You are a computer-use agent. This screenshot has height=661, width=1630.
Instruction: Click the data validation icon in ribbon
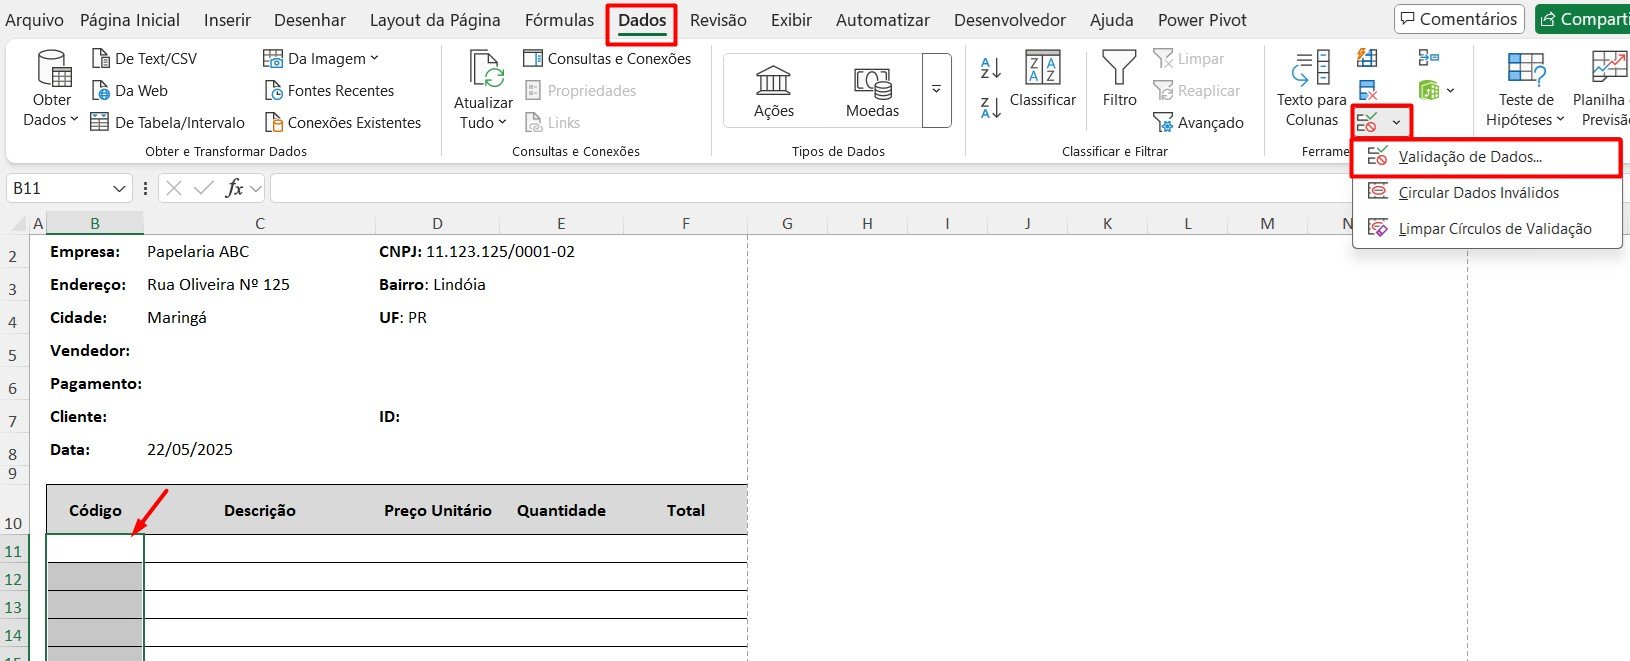1367,123
